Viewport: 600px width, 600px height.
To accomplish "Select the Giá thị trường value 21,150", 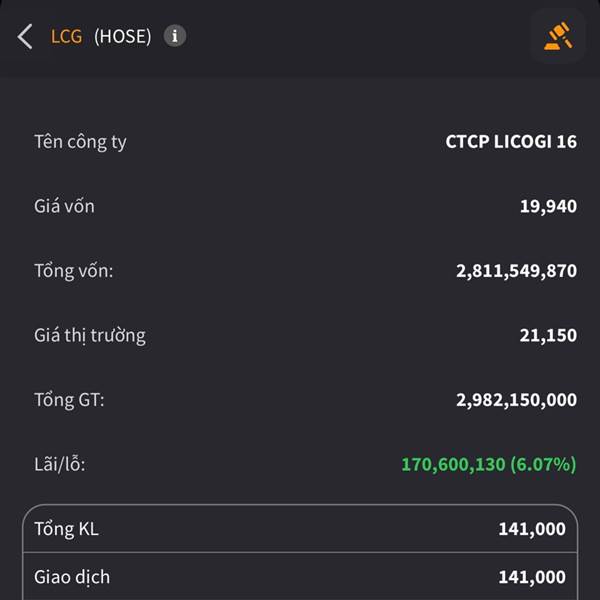I will pos(548,336).
